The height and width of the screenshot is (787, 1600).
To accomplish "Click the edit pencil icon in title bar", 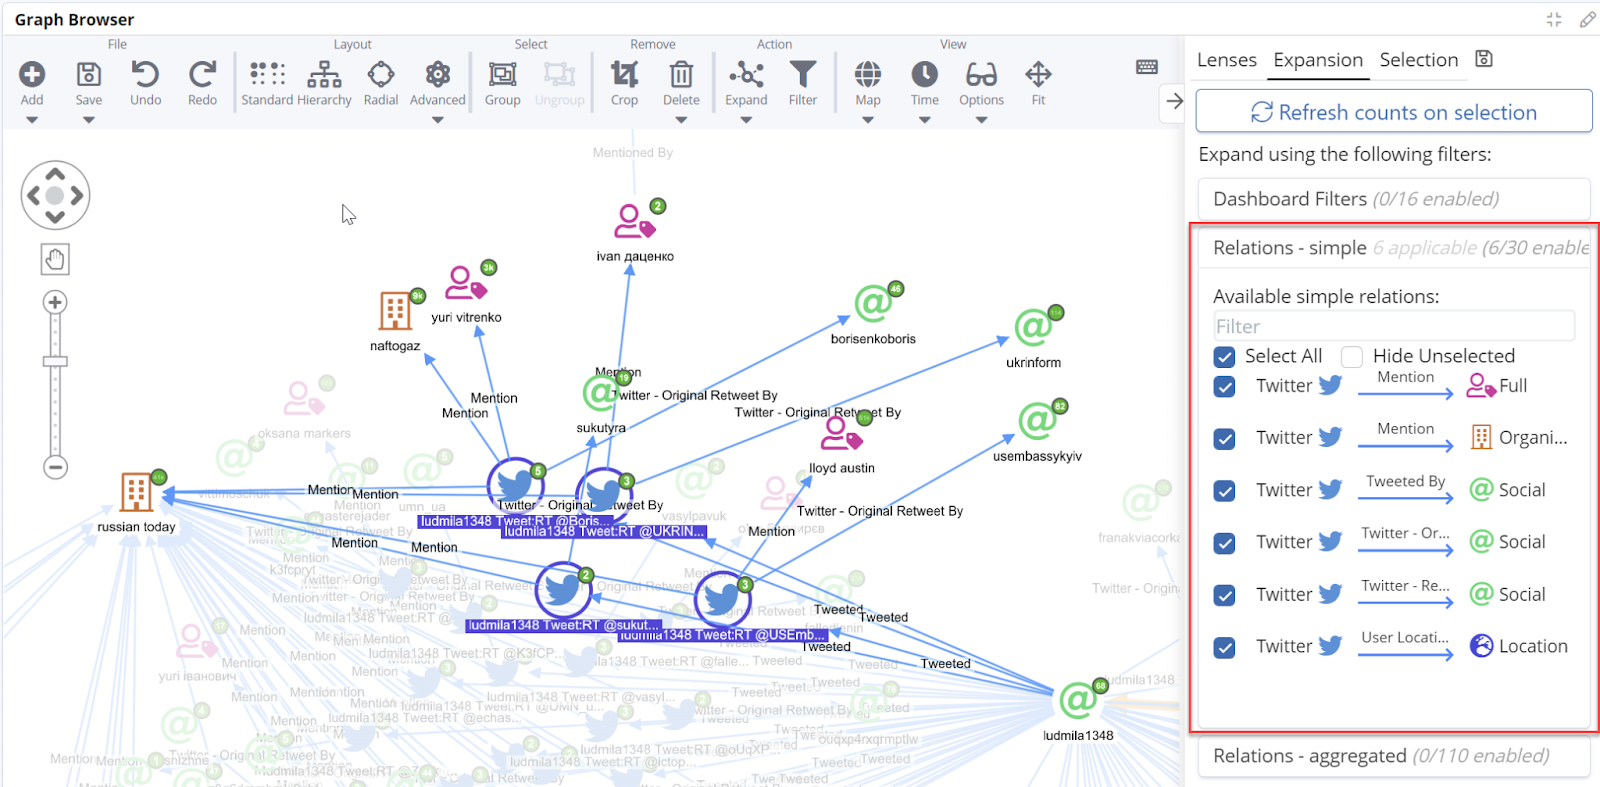I will (1587, 19).
